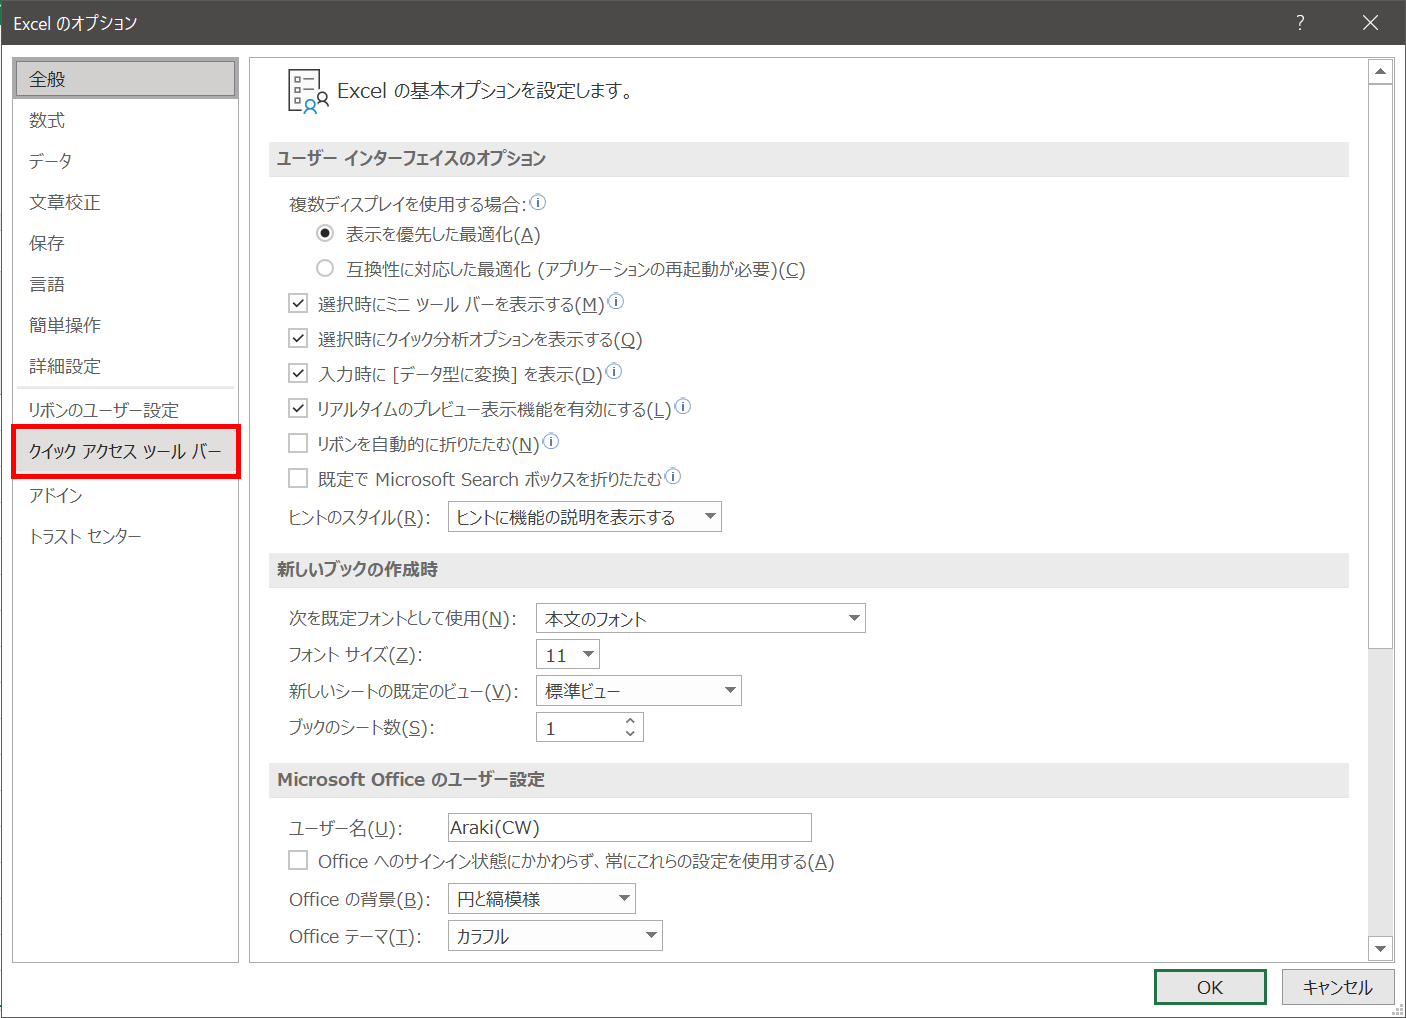Decrease ブックのシート数 with down arrow
This screenshot has width=1406, height=1018.
630,734
